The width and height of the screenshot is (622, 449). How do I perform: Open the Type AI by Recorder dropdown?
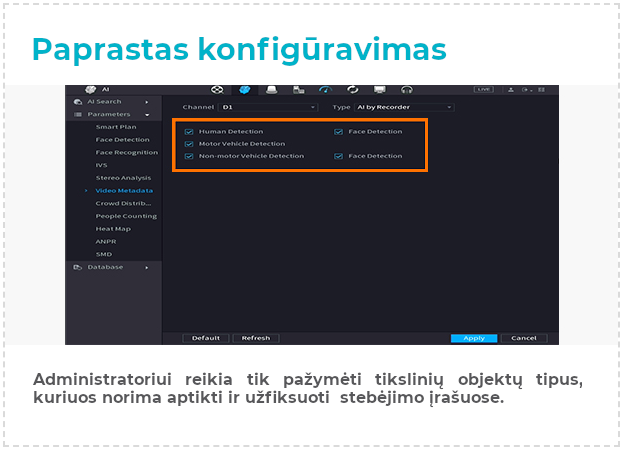point(404,107)
